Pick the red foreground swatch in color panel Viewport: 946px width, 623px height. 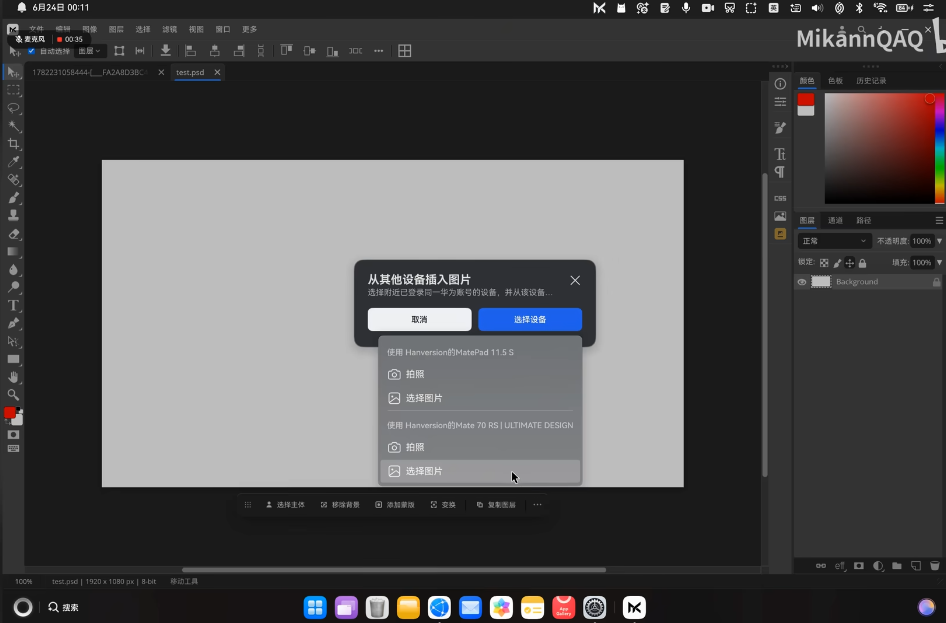click(x=806, y=100)
